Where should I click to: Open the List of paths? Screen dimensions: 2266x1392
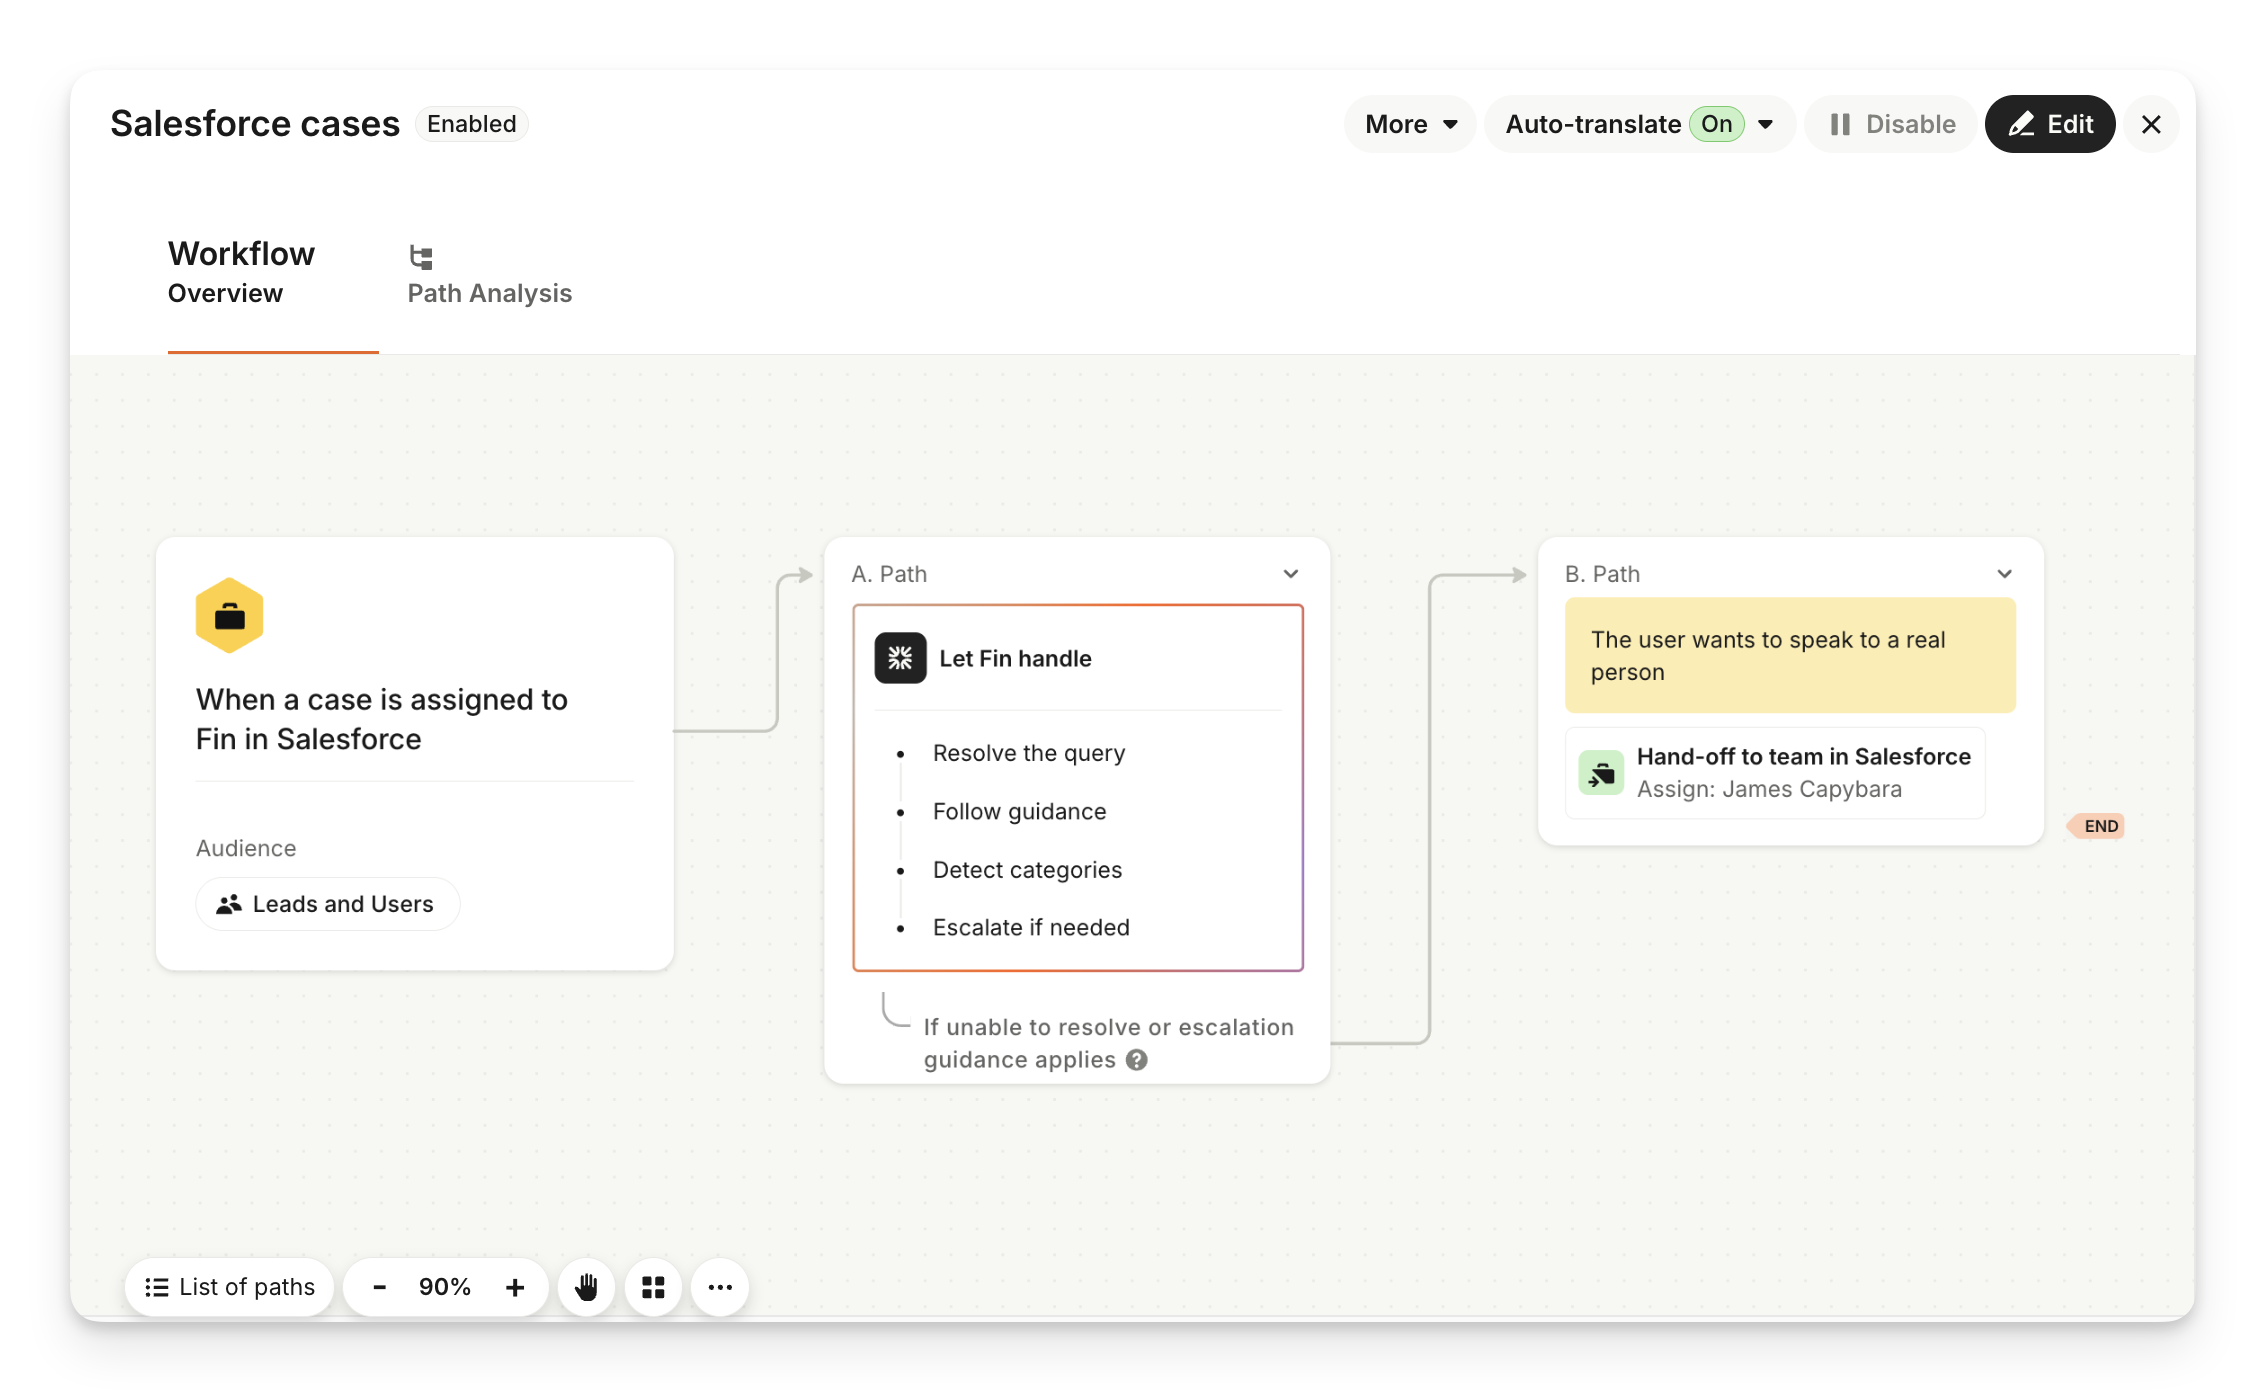230,1287
